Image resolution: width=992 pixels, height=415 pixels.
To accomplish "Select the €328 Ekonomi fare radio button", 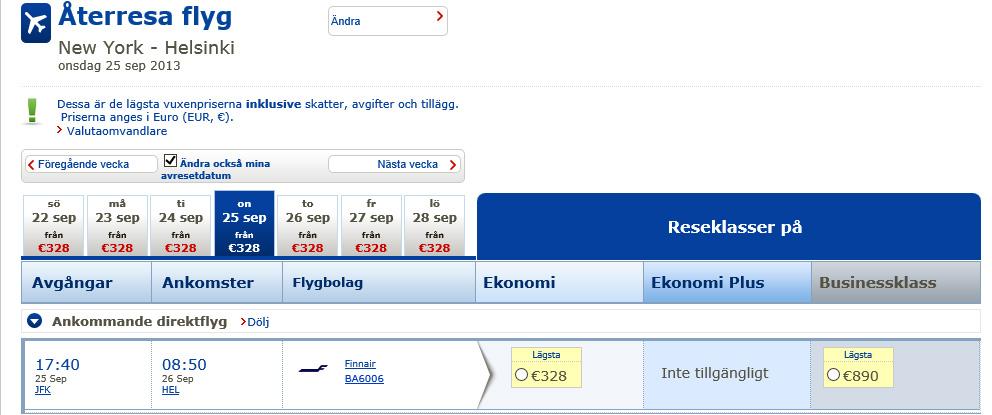I will click(520, 375).
